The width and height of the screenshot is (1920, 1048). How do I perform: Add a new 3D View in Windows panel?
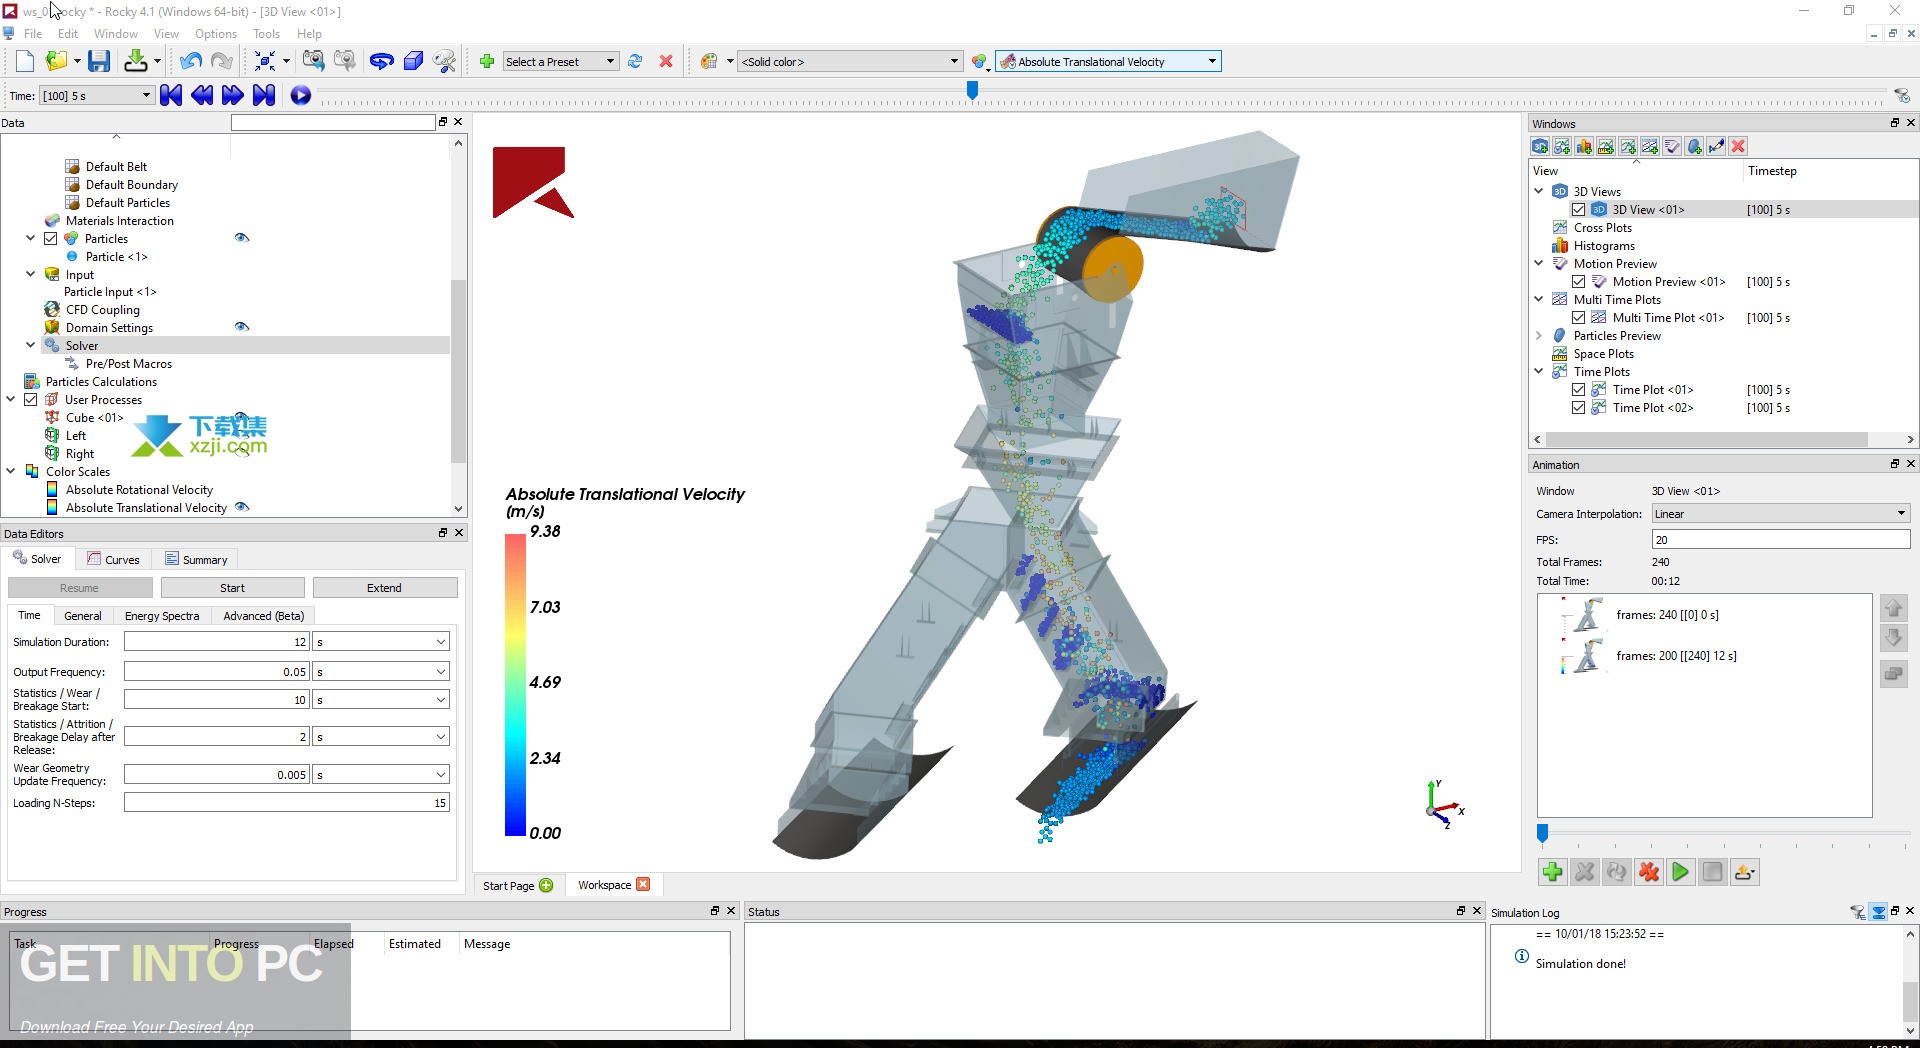tap(1540, 147)
